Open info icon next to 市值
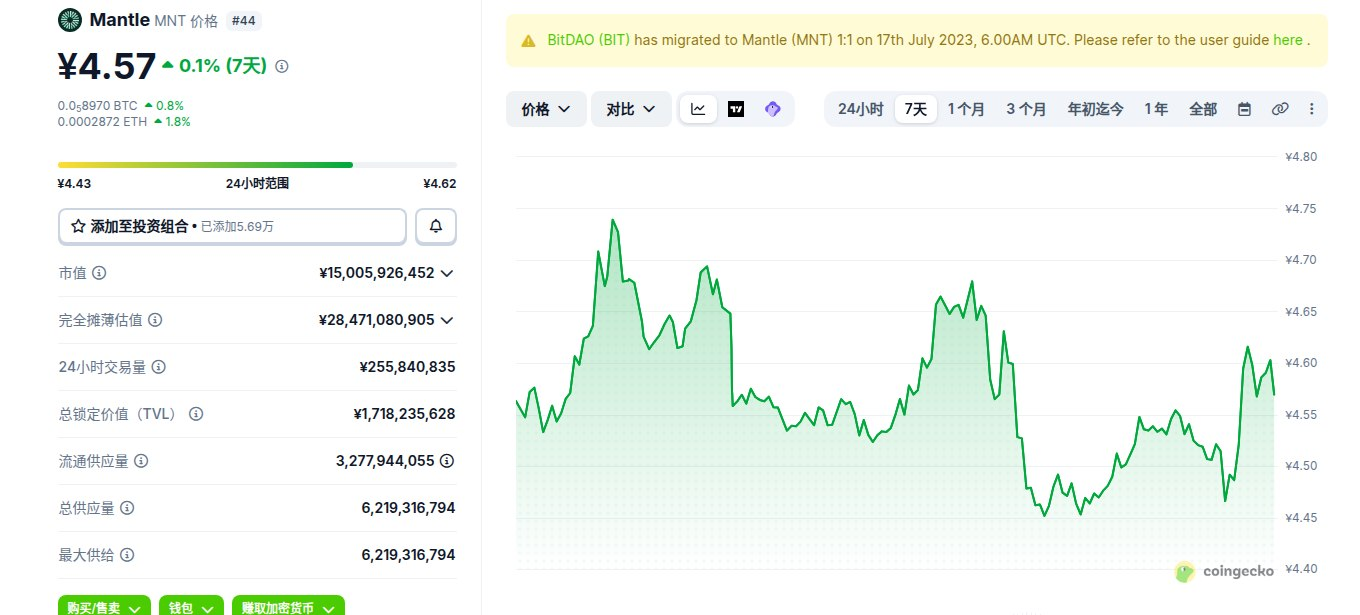This screenshot has width=1360, height=615. coord(99,273)
